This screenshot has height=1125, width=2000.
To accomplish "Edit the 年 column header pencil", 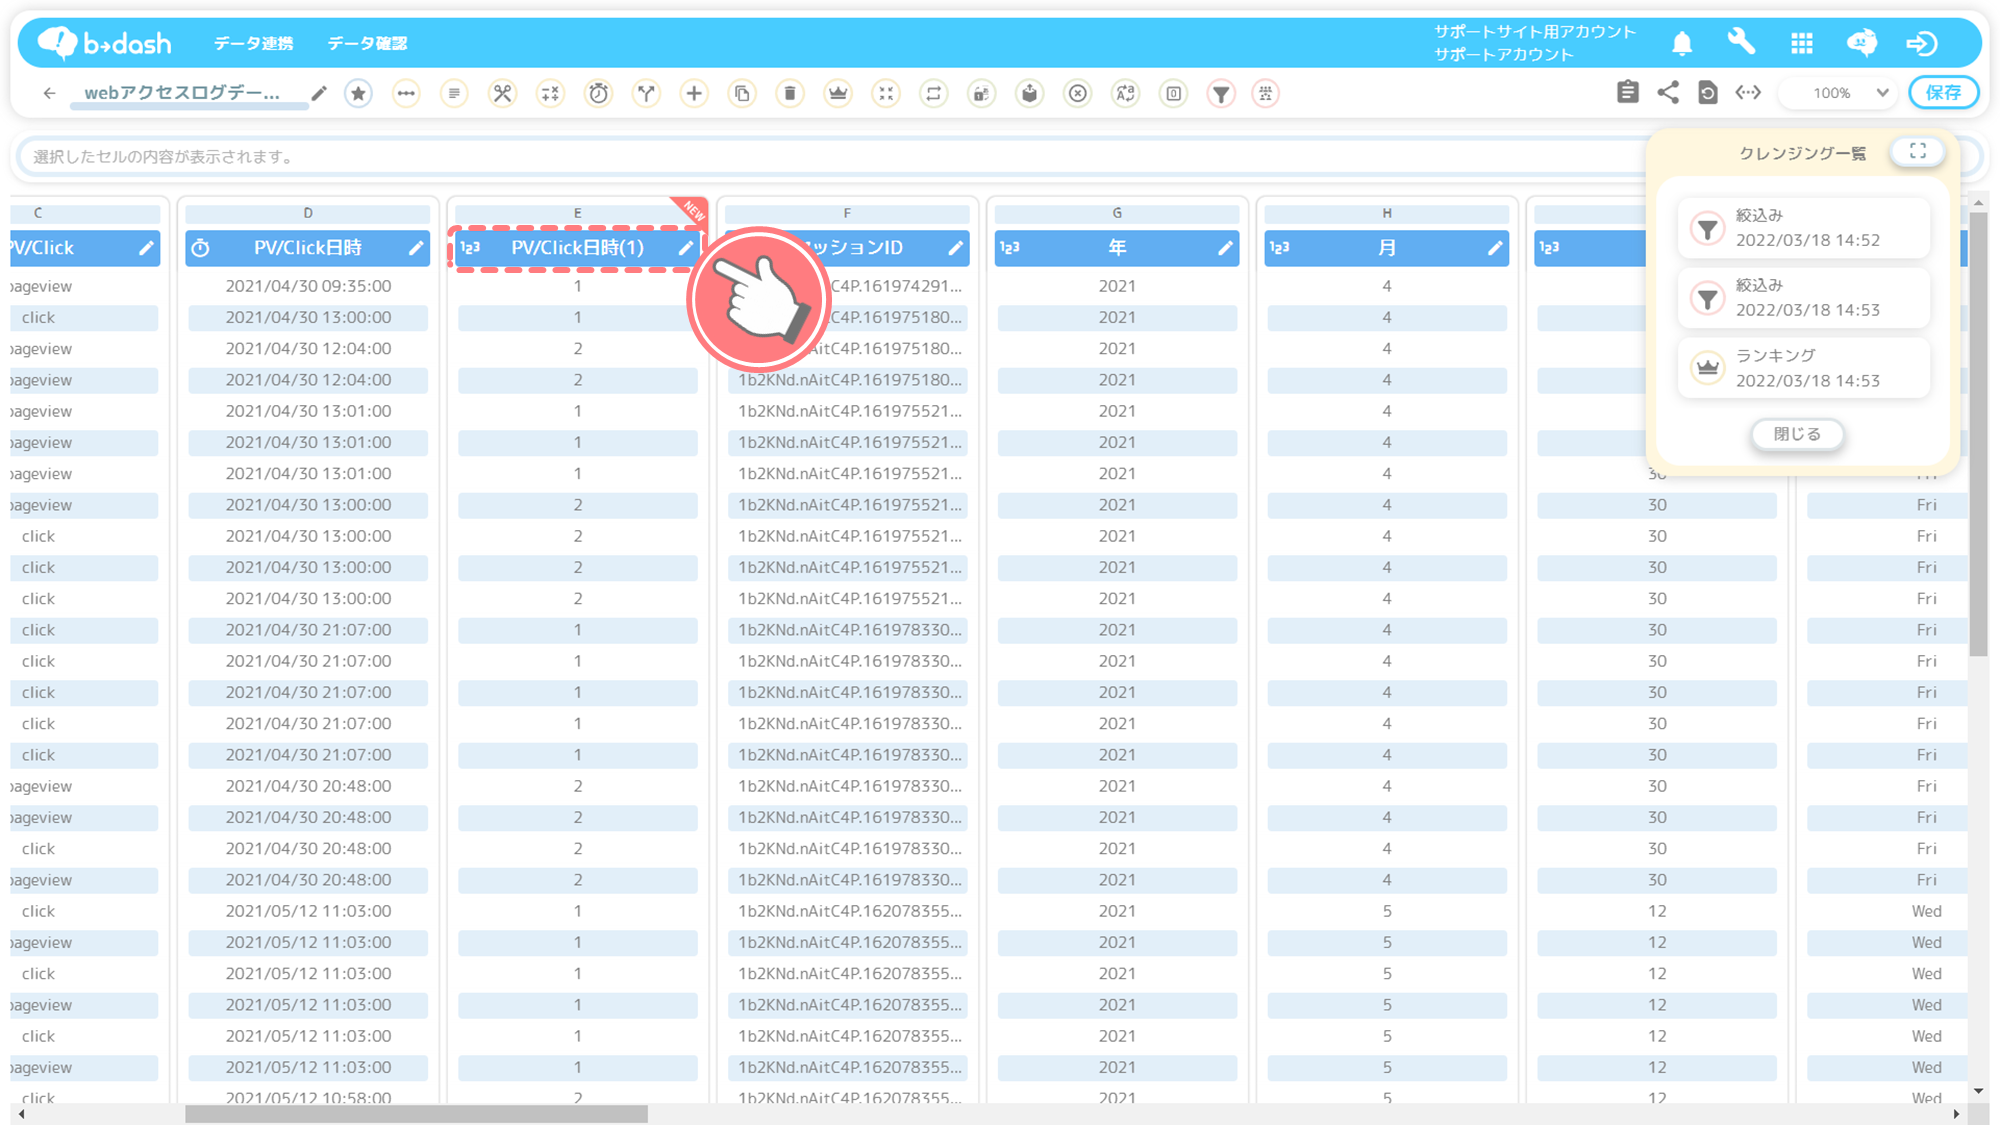I will (x=1225, y=248).
